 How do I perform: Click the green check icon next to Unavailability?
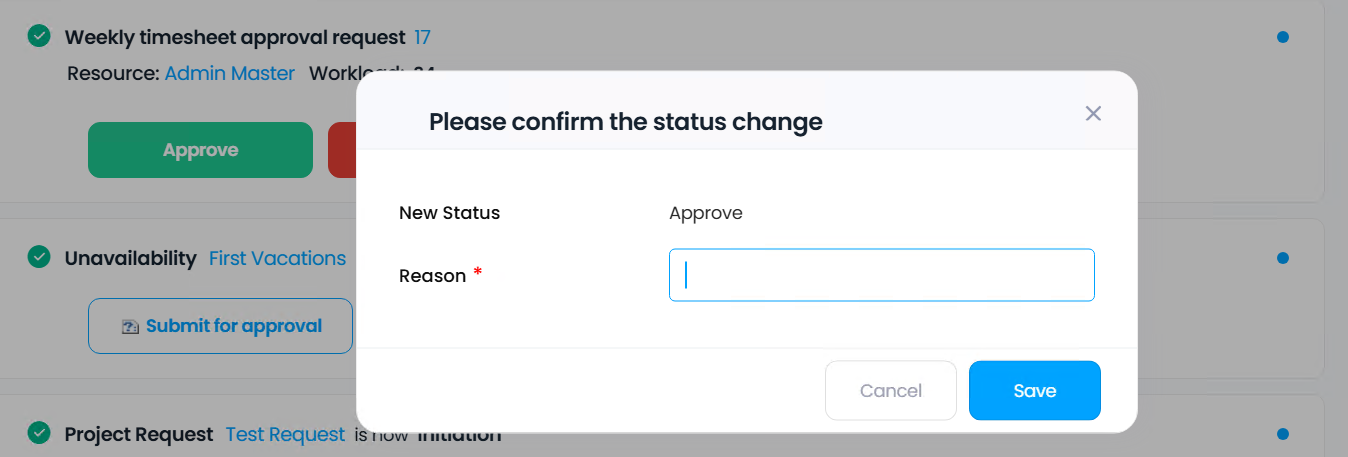tap(39, 257)
